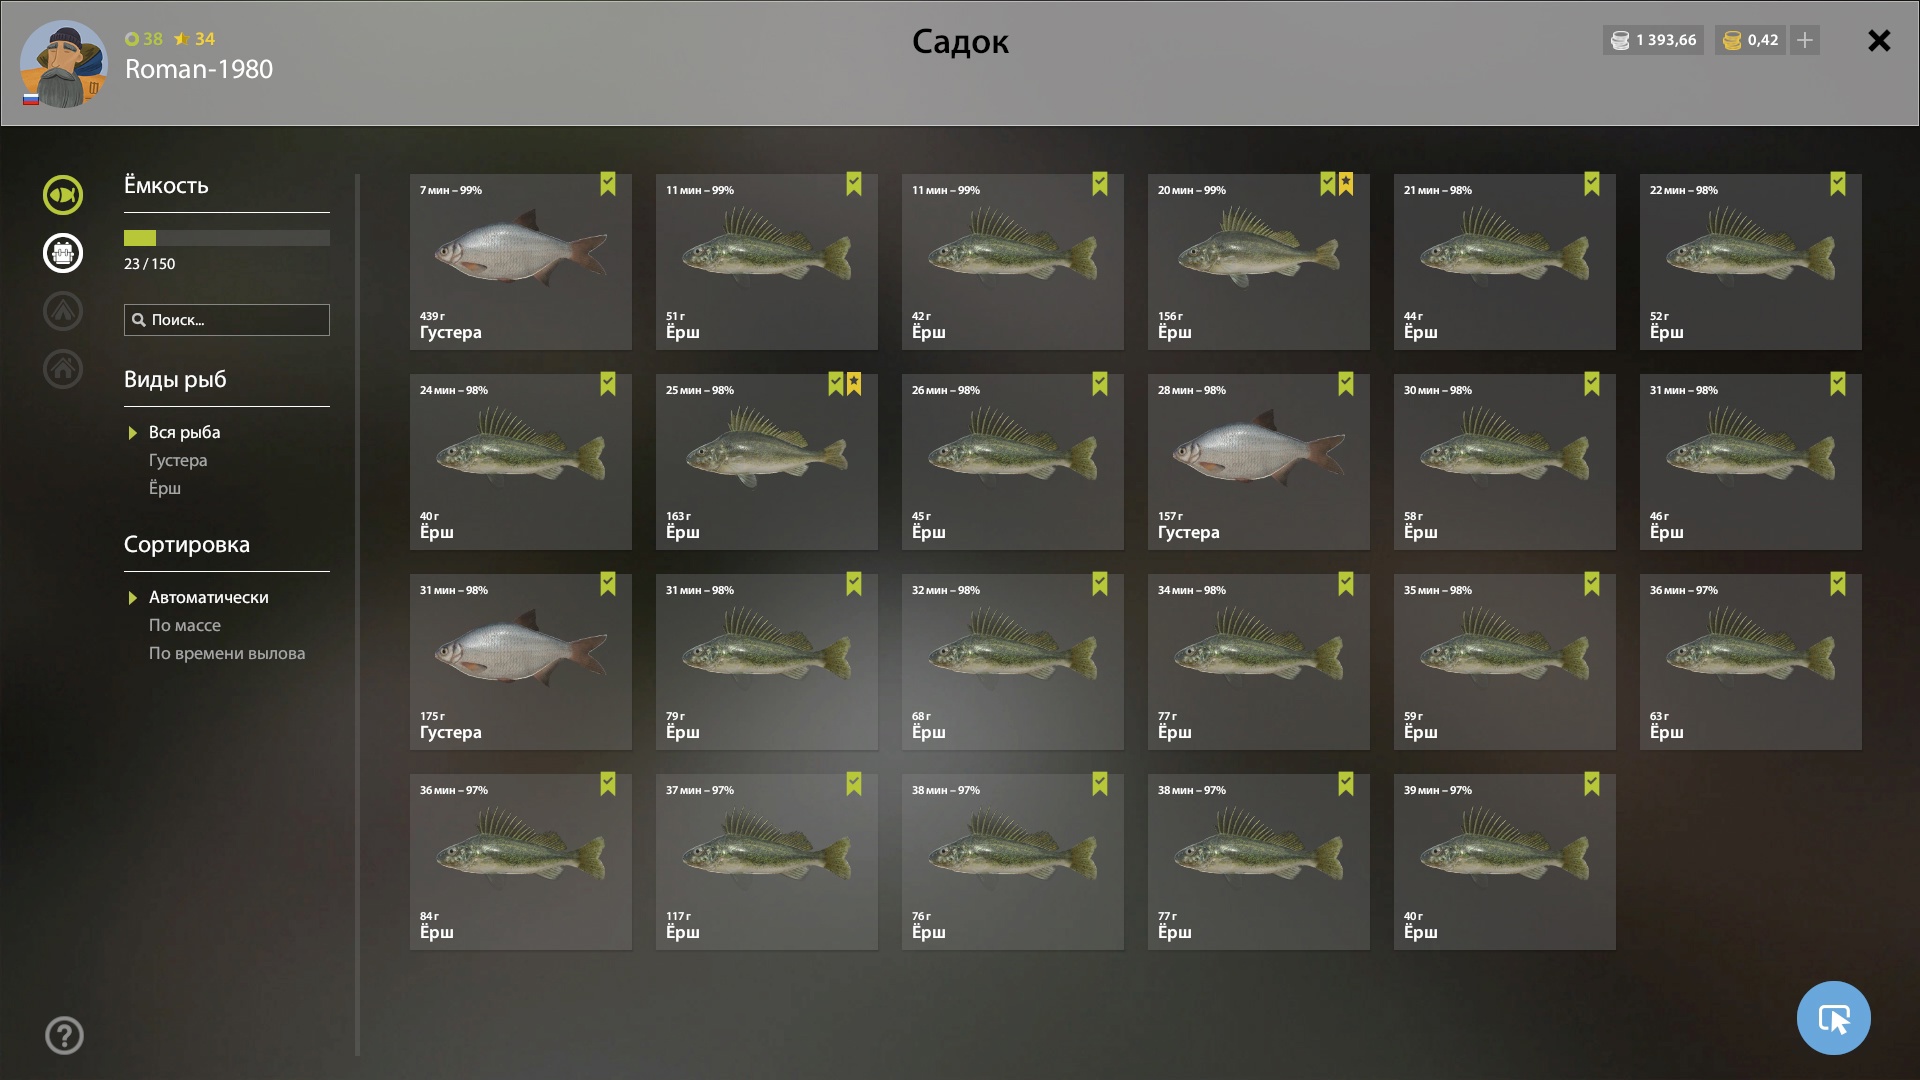Focus the Поиск search field
Image resolution: width=1920 pixels, height=1080 pixels.
pos(227,320)
